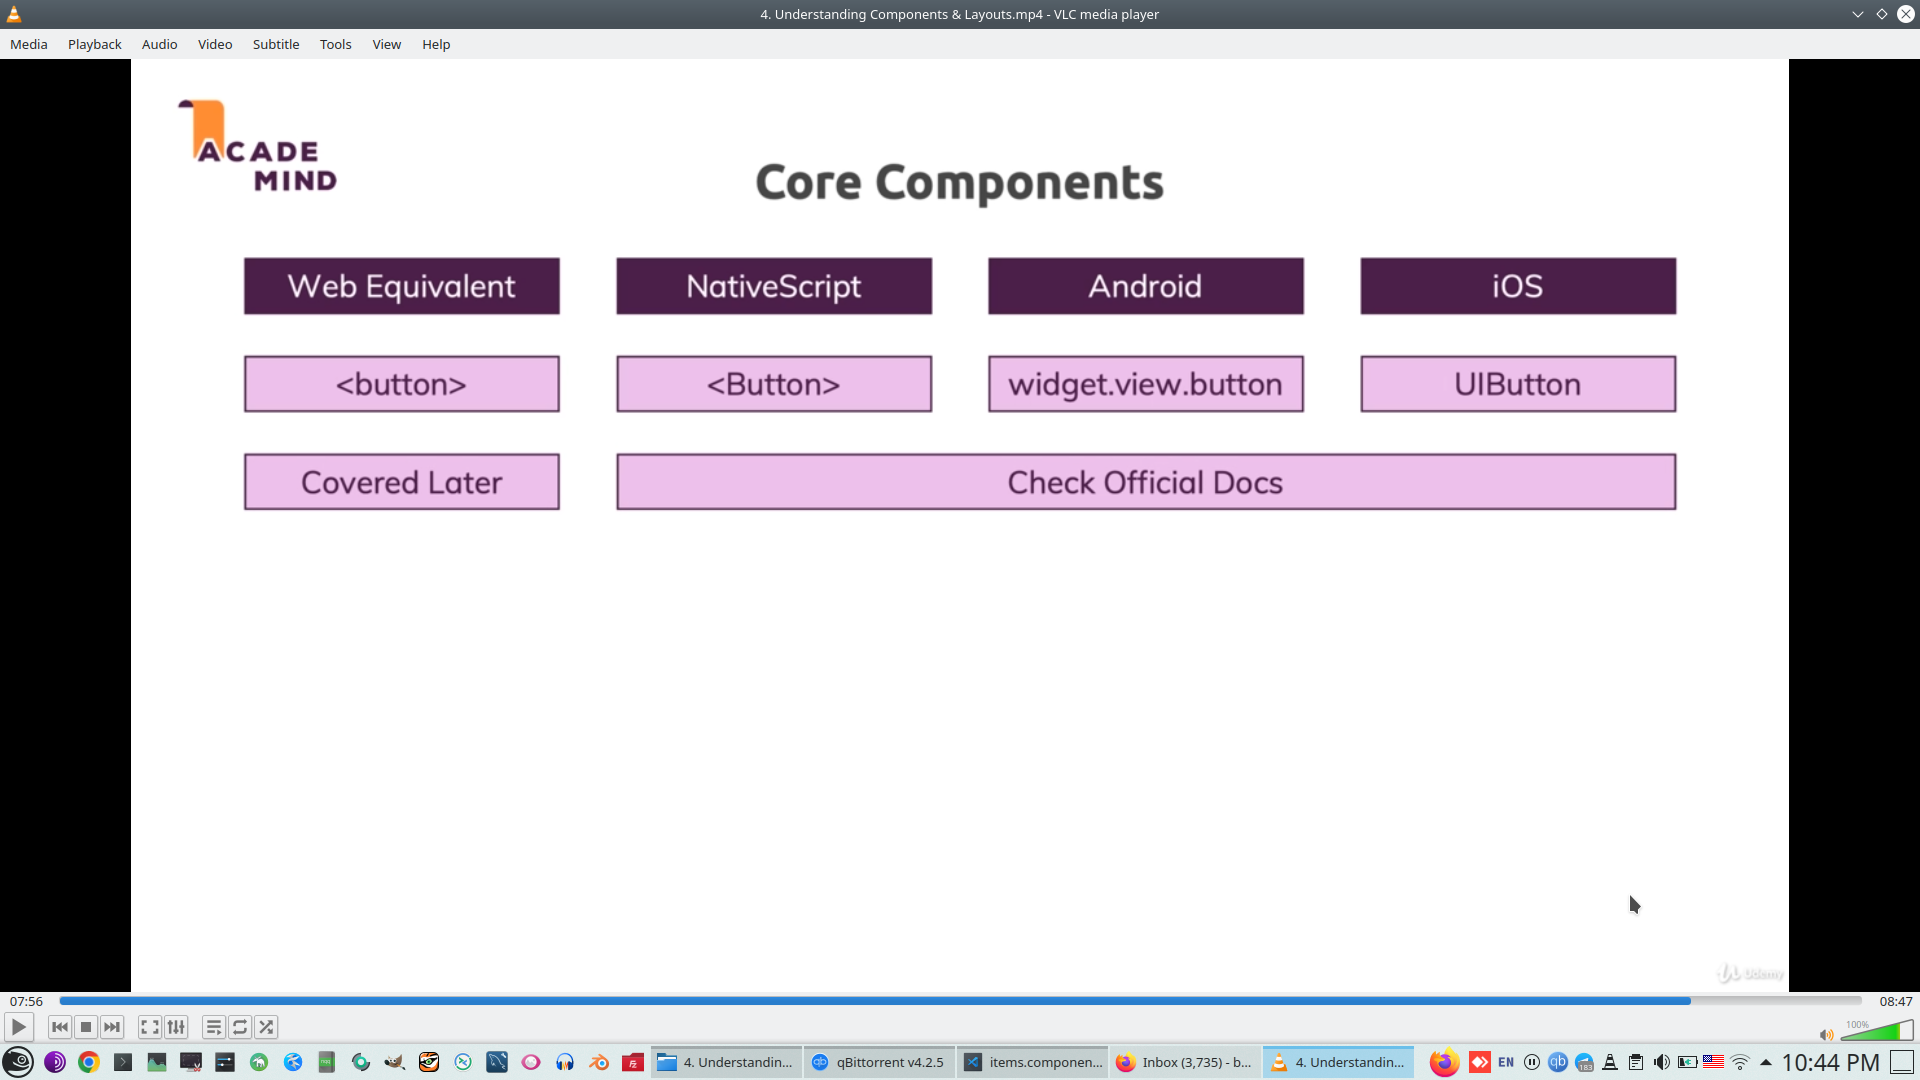Open the Media menu
Screen dimensions: 1920x1080
coord(29,44)
